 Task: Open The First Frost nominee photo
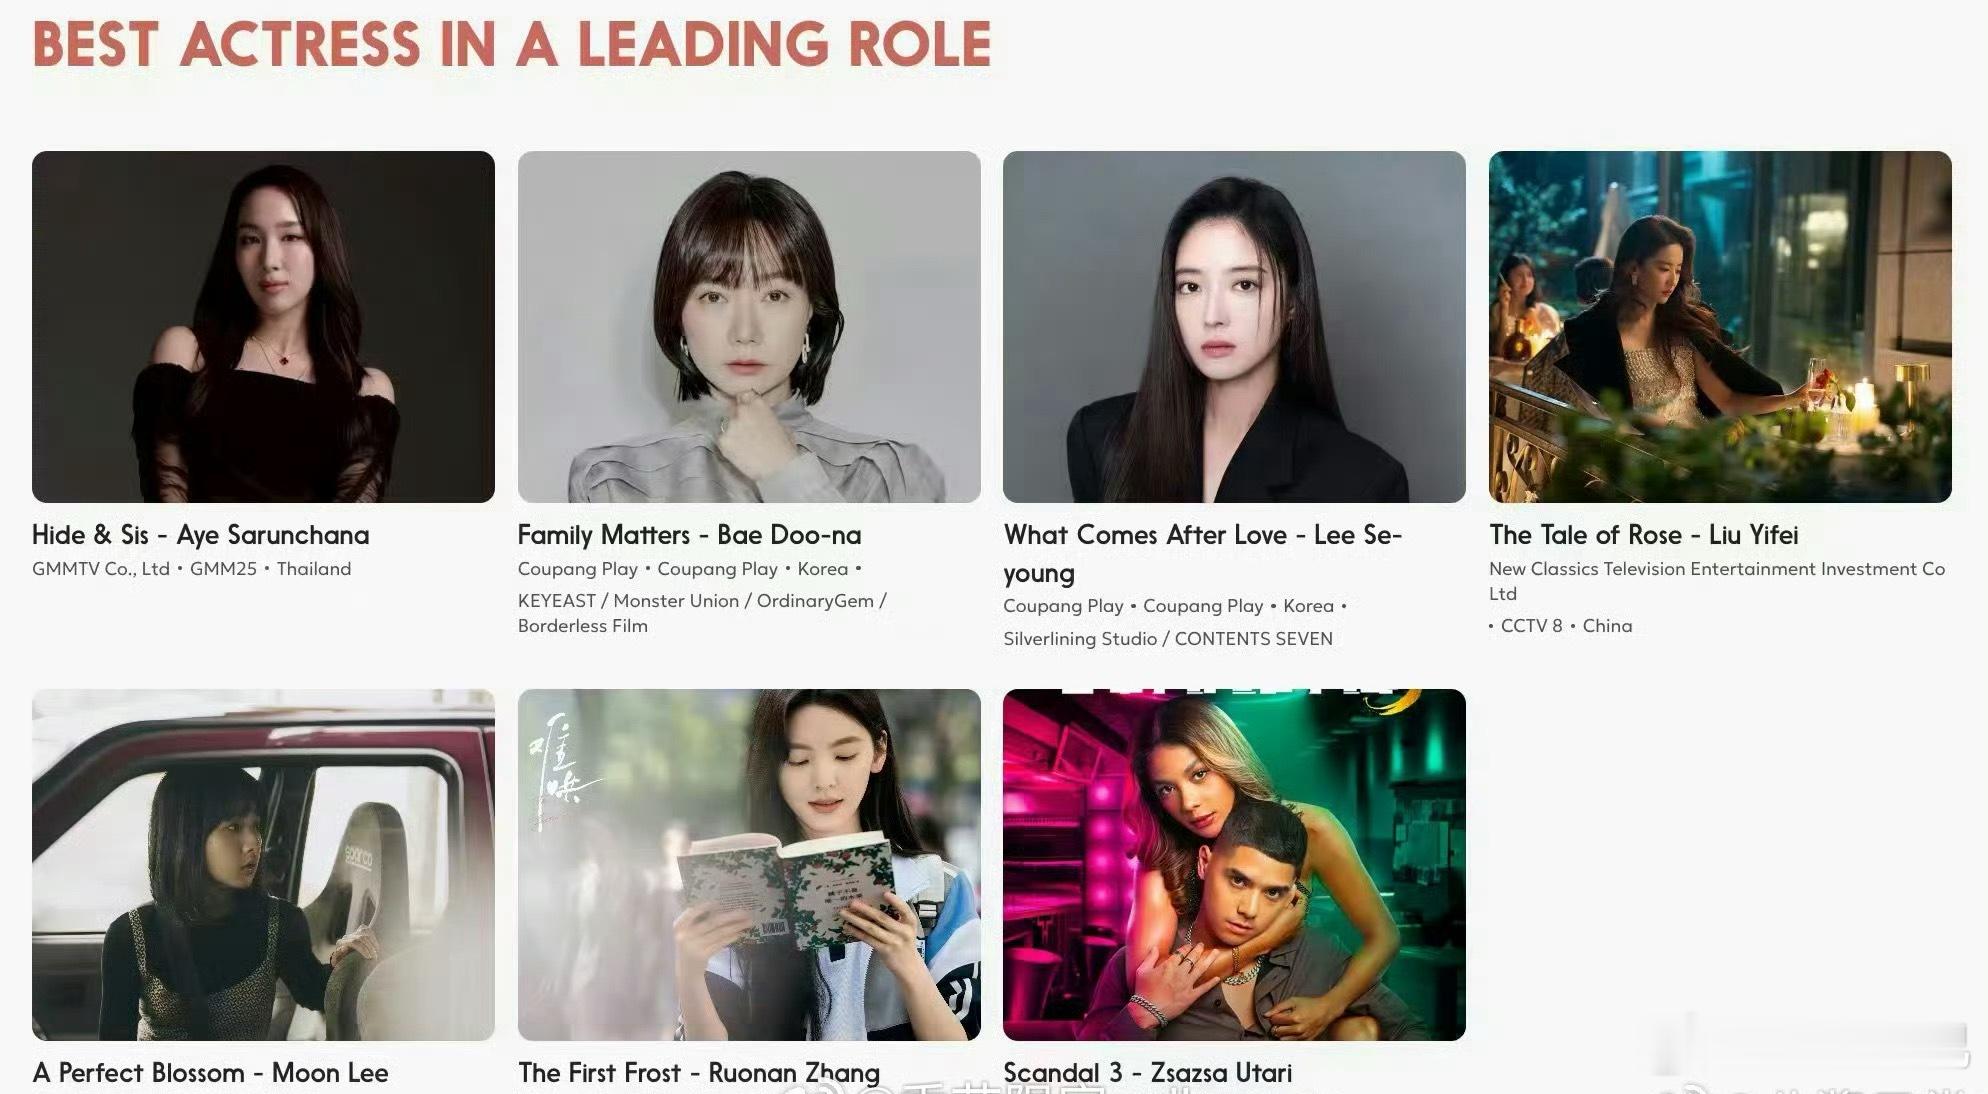tap(749, 865)
